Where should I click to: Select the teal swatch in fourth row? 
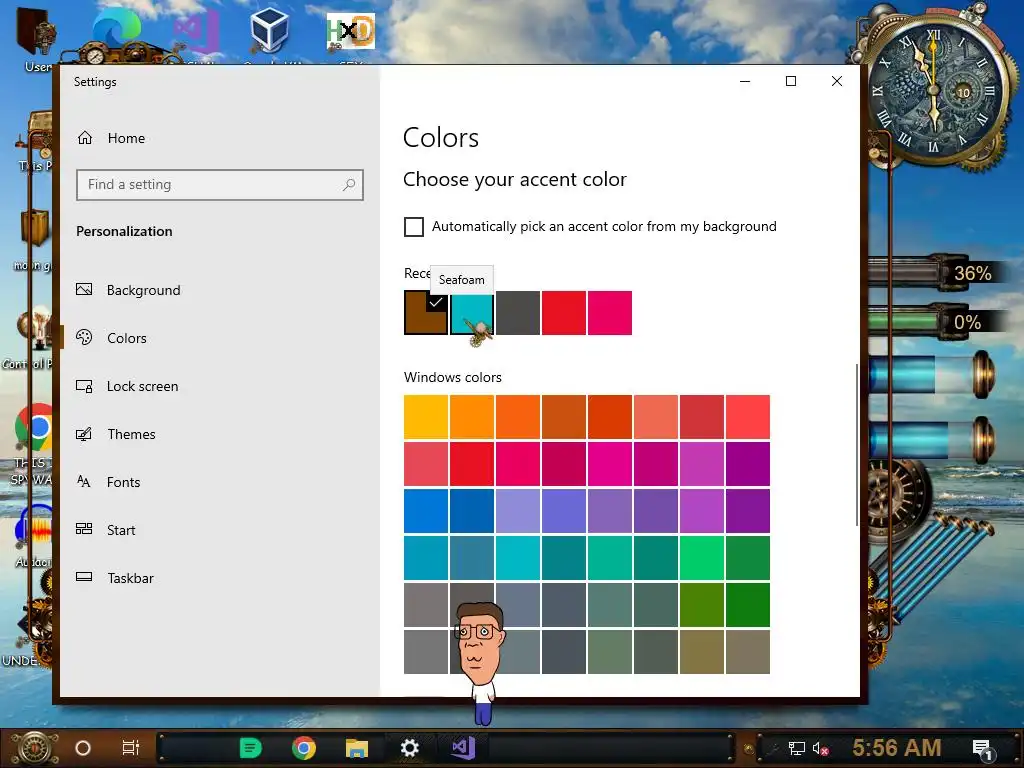[x=564, y=558]
